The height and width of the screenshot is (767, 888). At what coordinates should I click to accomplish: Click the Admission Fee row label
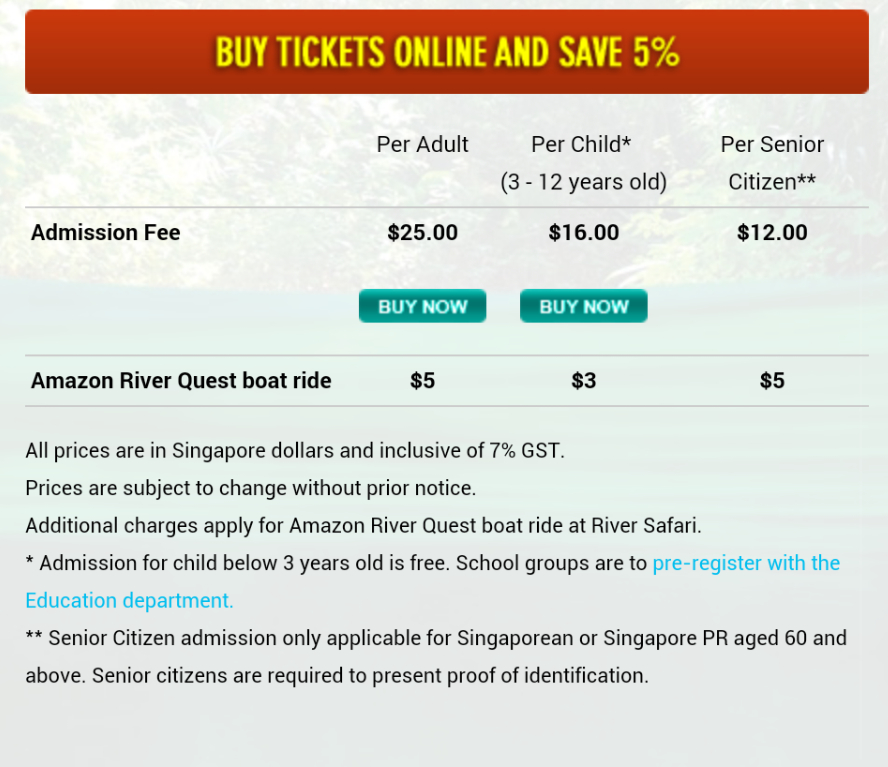click(x=106, y=233)
